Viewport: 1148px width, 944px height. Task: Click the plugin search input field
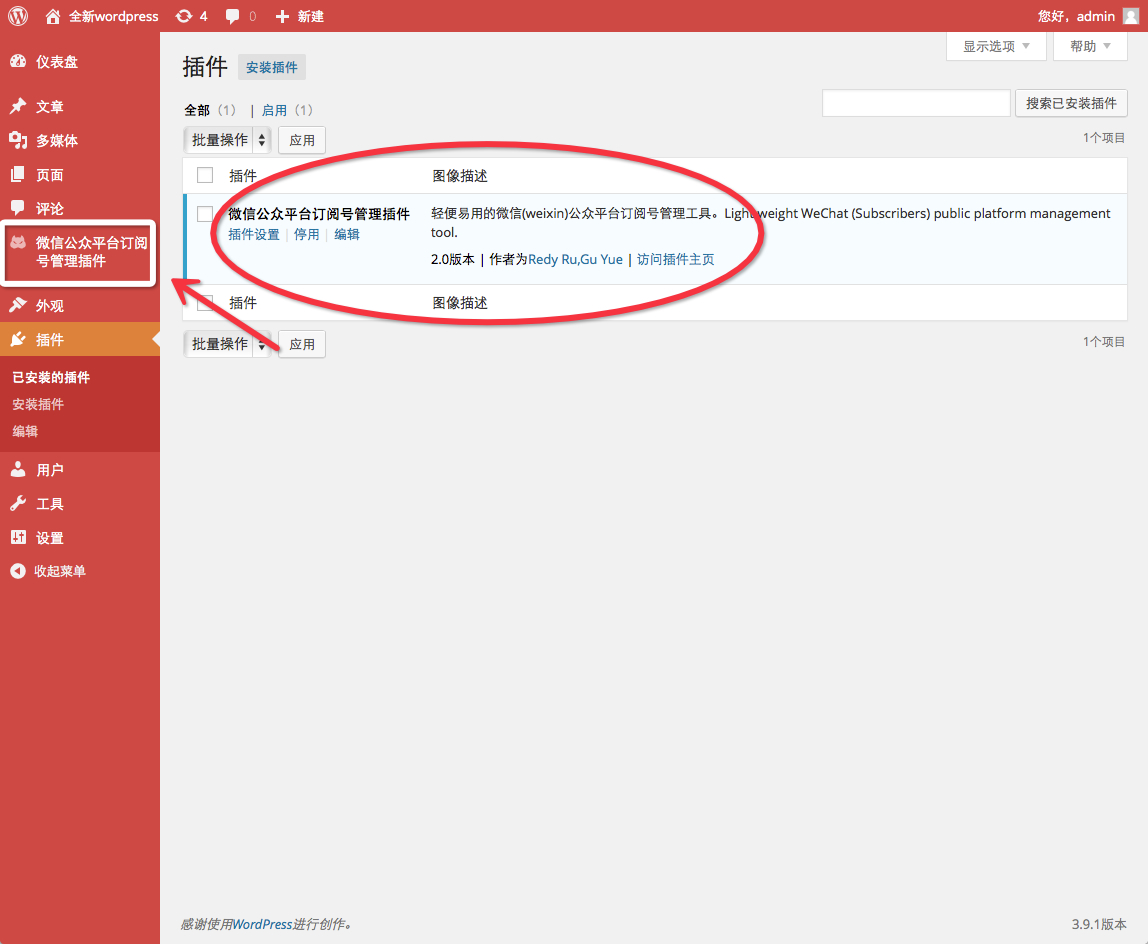coord(916,103)
